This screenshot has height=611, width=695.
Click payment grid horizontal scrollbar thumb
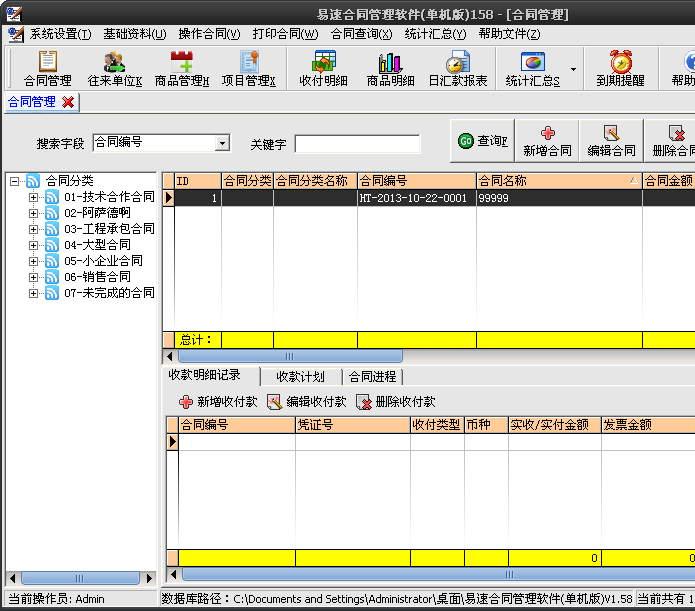pyautogui.click(x=439, y=575)
